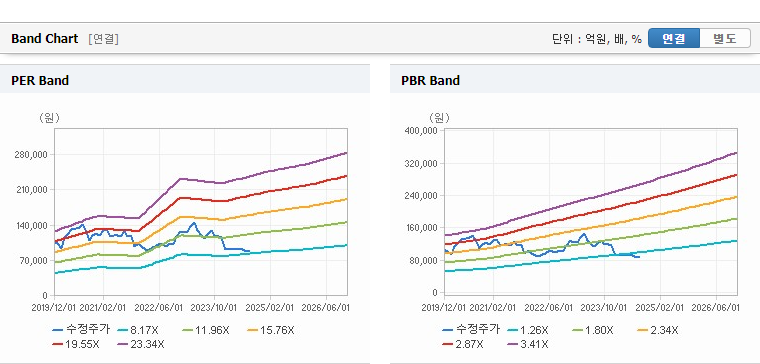Image resolution: width=760 pixels, height=364 pixels.
Task: Click the 400,000 label on PBR chart axis
Action: (x=422, y=131)
